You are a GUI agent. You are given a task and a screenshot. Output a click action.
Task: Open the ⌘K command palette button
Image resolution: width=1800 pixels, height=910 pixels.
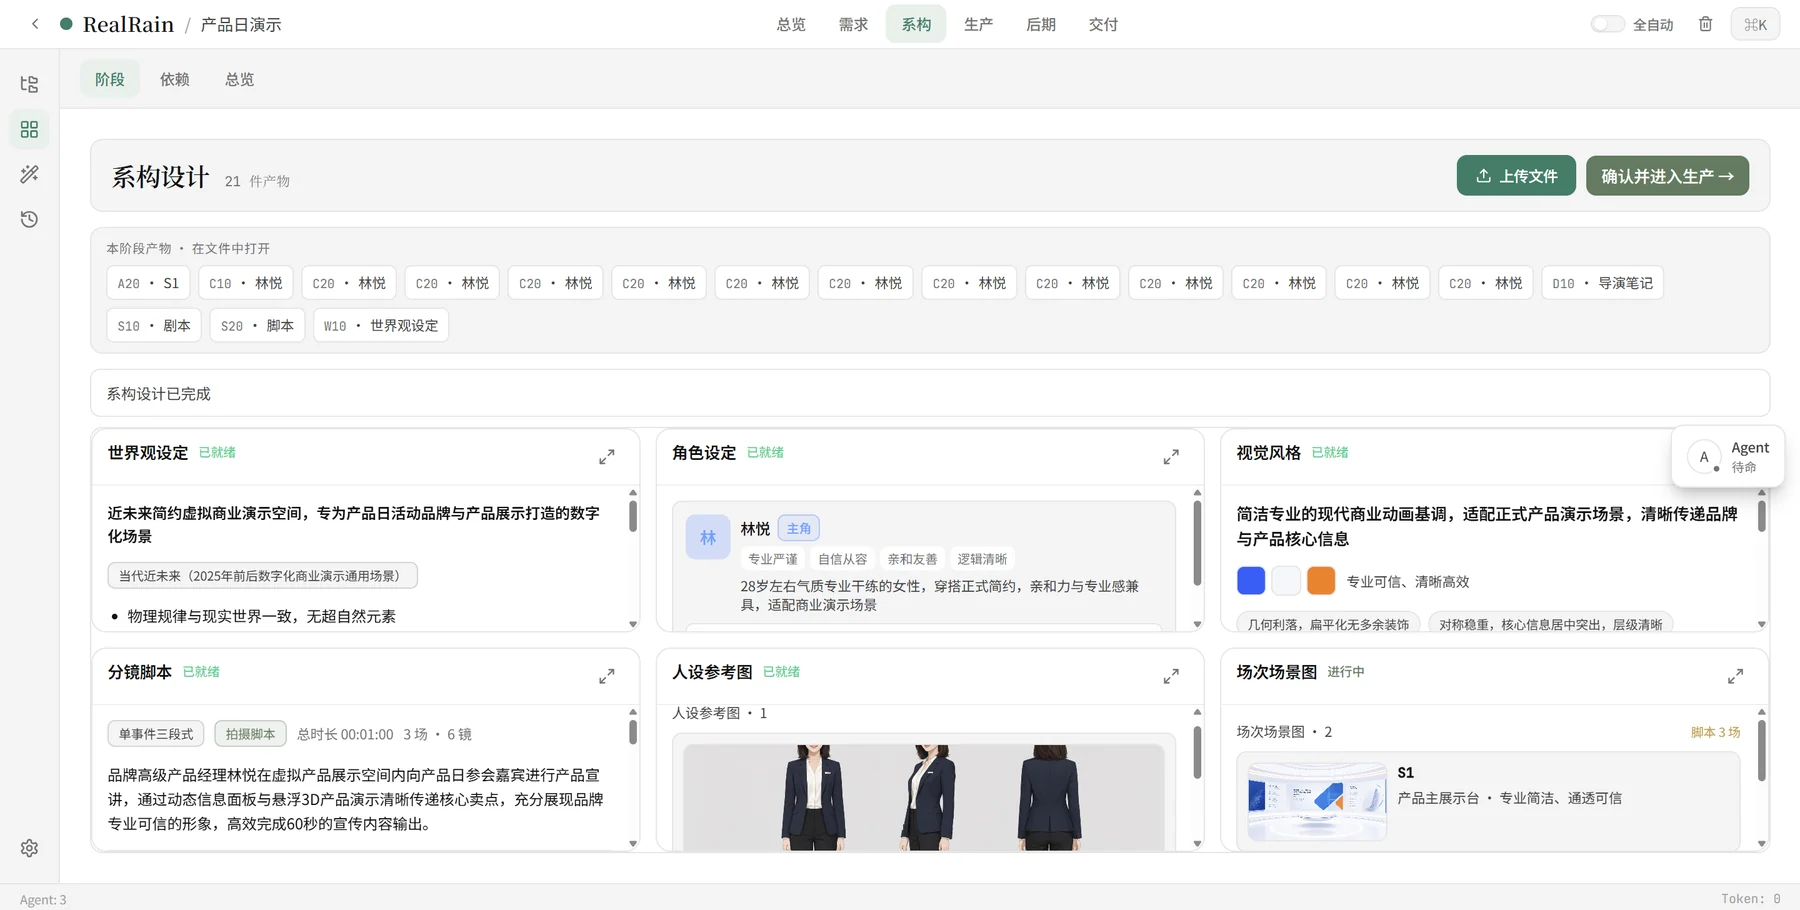pyautogui.click(x=1755, y=24)
